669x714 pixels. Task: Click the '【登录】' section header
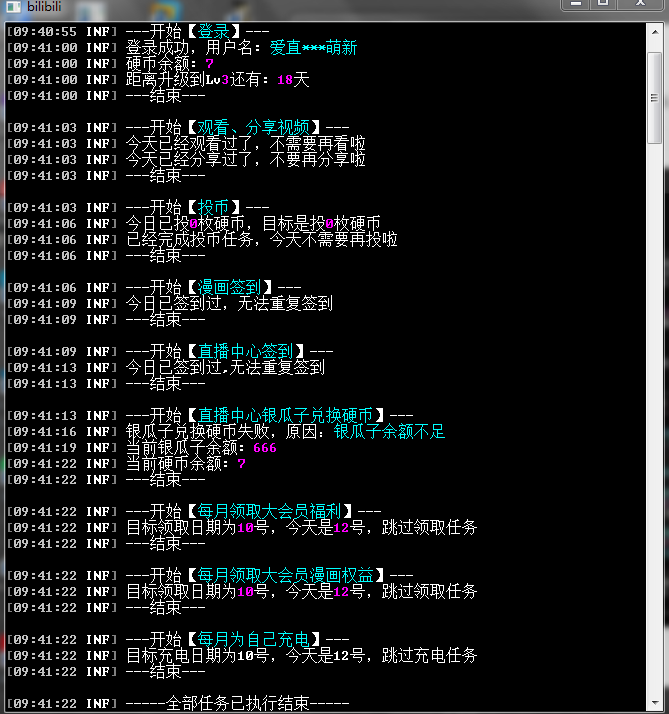(214, 32)
